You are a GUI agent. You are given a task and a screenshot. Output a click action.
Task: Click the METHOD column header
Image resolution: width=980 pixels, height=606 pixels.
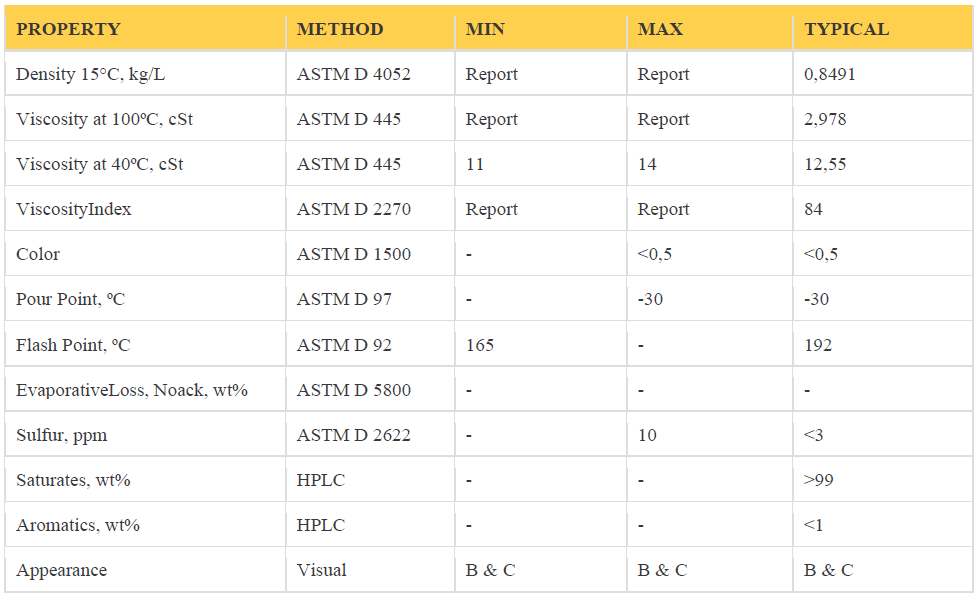[340, 29]
